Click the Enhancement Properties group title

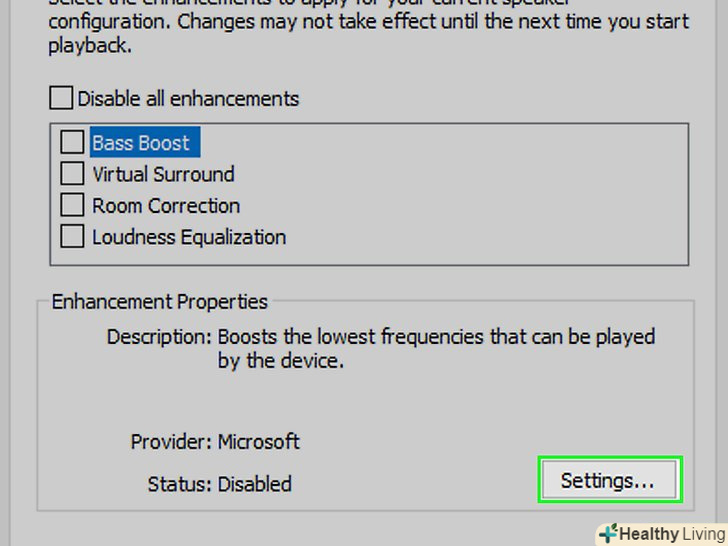click(160, 301)
